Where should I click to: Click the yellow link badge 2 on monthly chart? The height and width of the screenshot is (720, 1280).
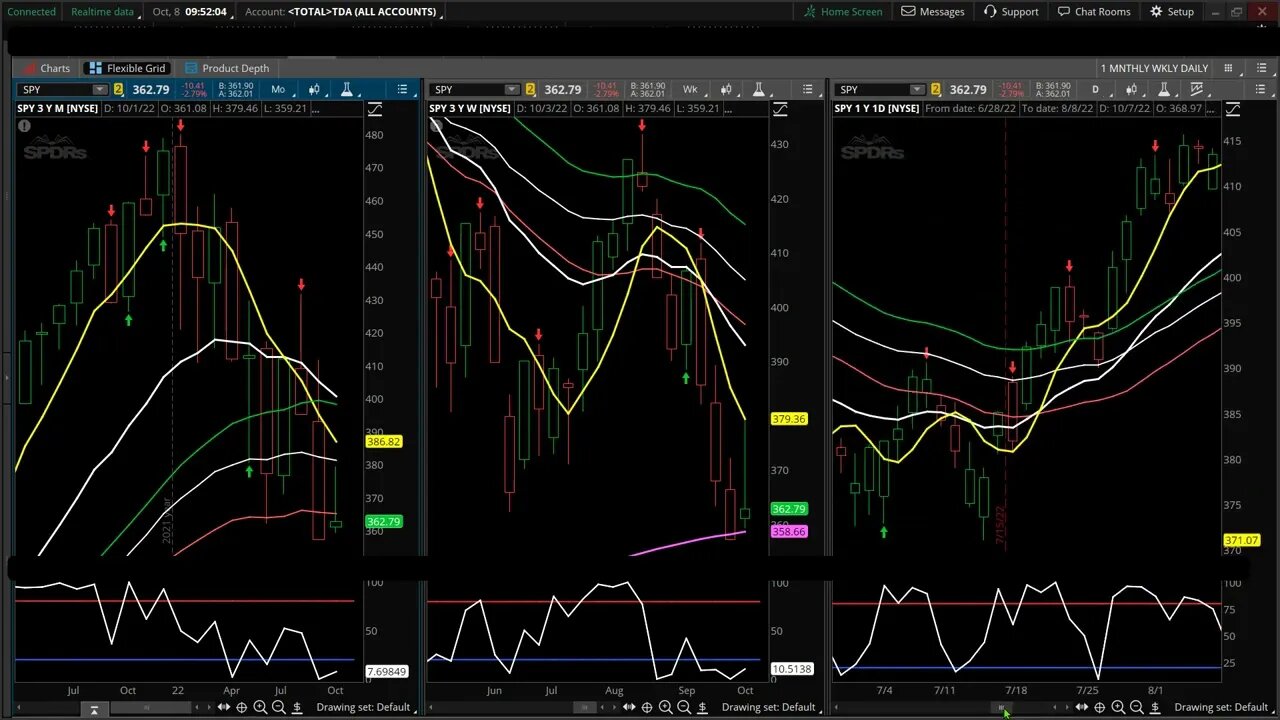pos(118,90)
